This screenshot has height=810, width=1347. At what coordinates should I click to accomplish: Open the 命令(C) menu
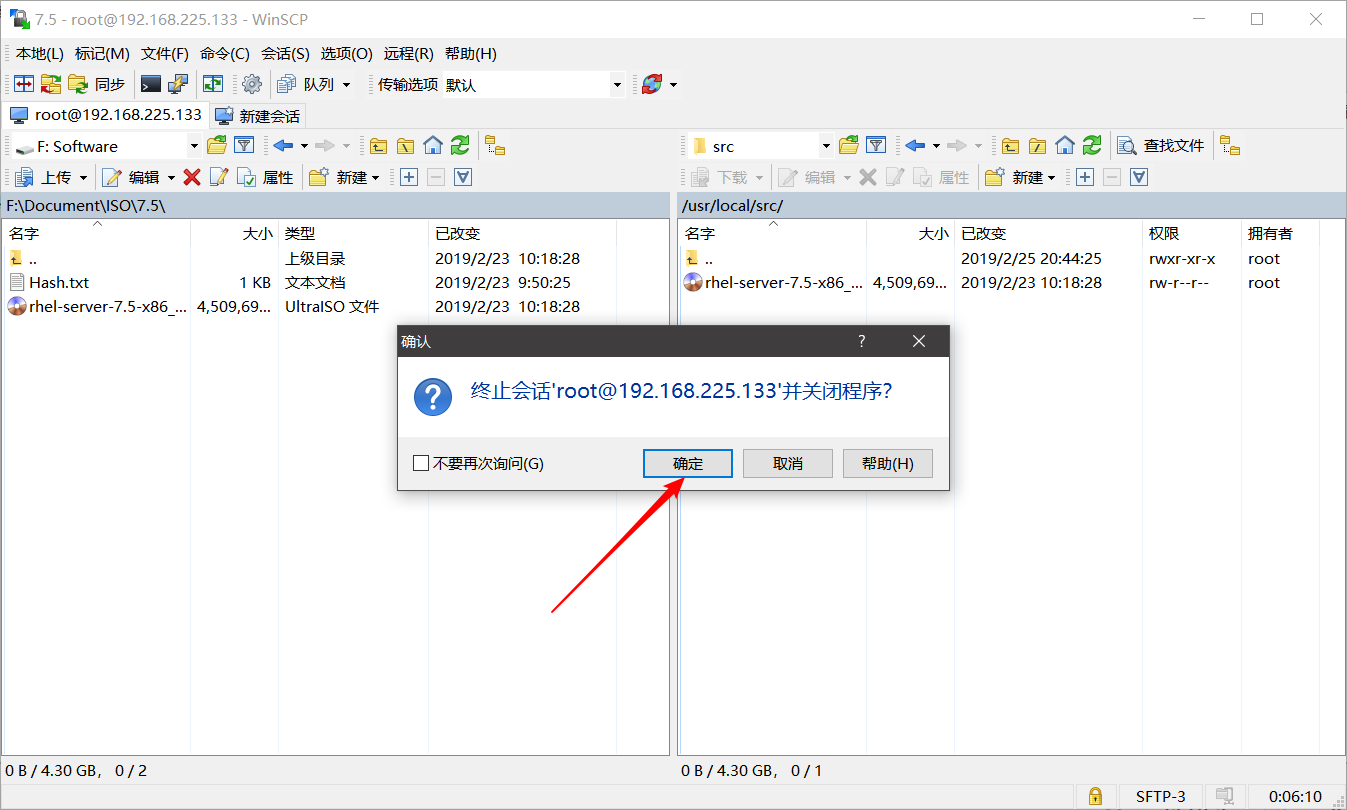(225, 53)
